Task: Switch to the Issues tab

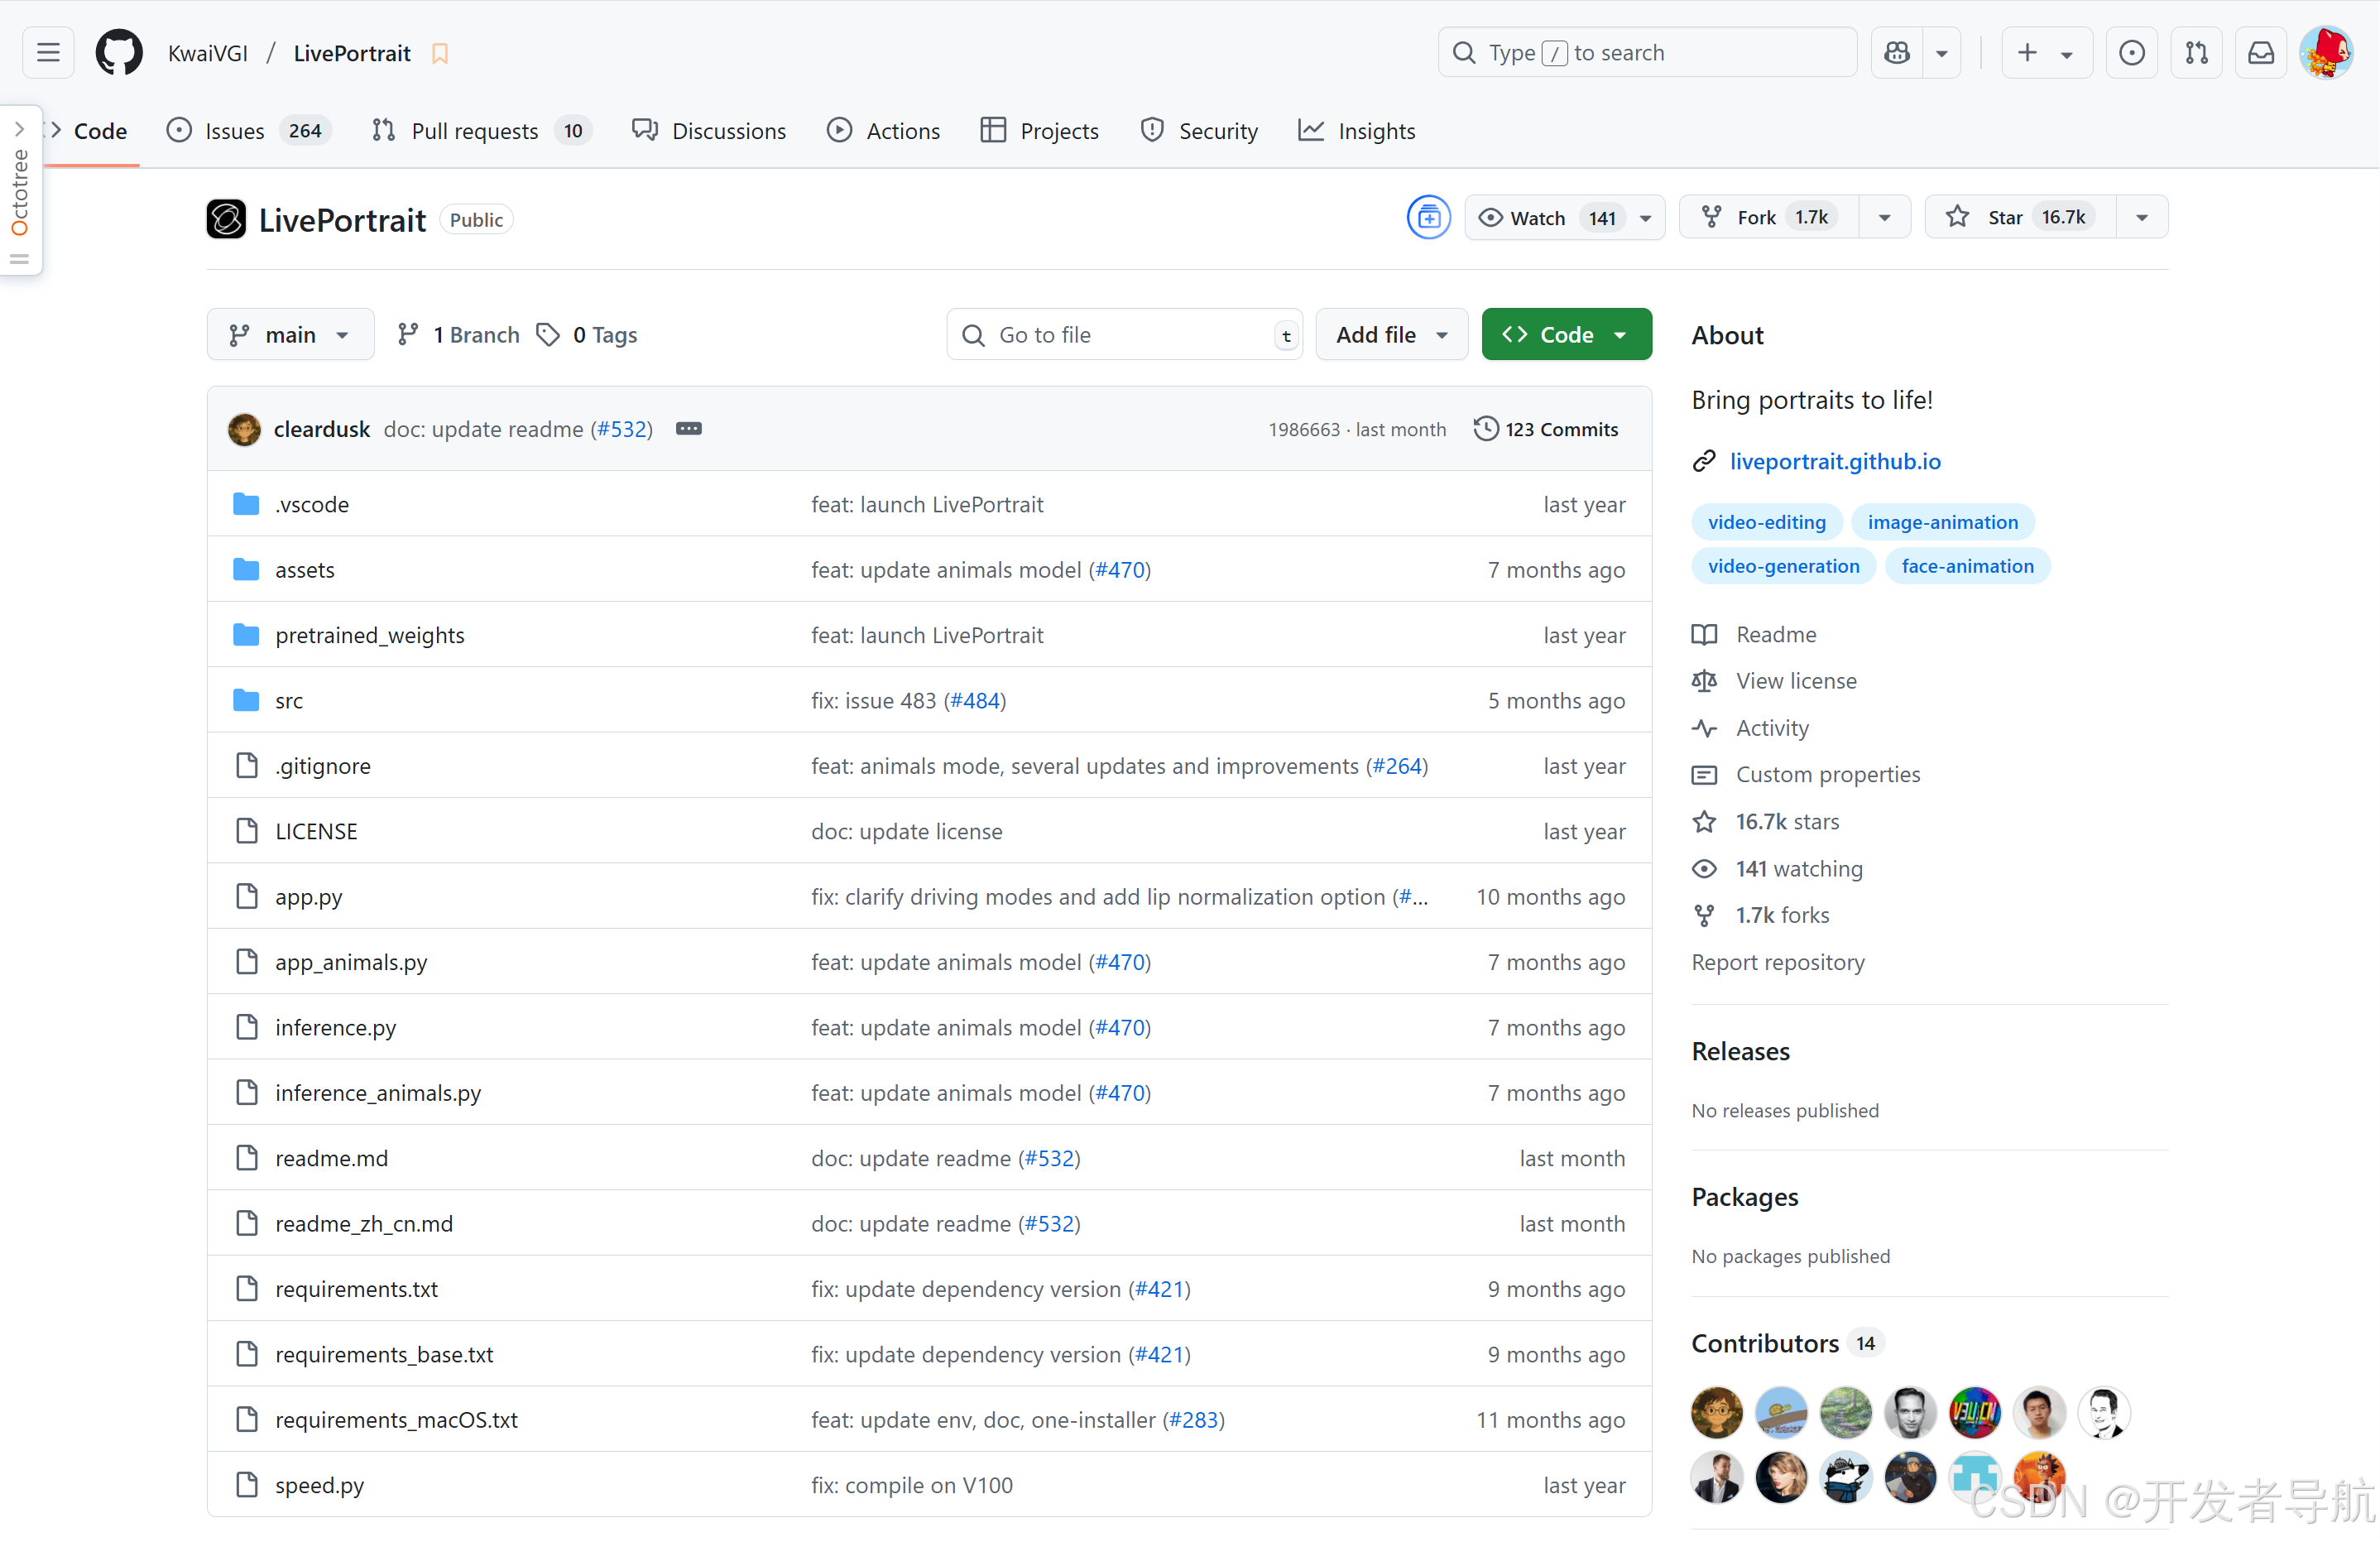Action: pos(234,131)
